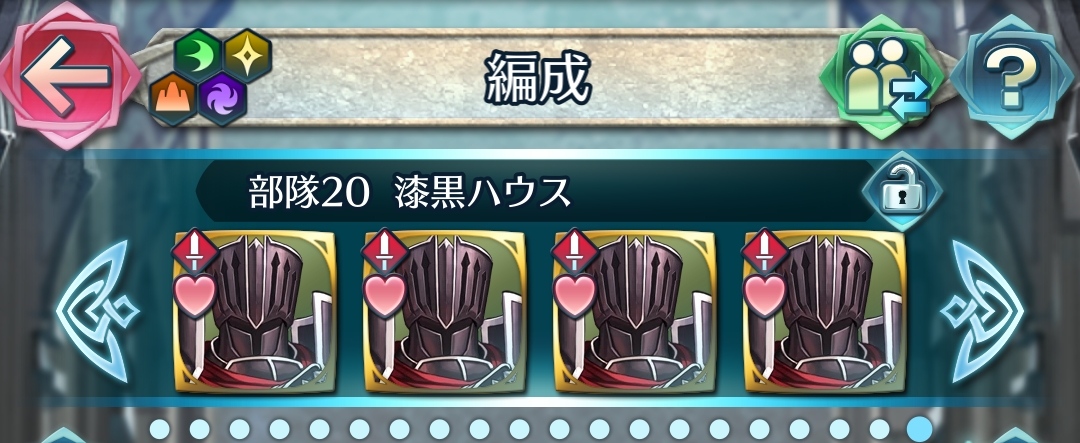
Task: Select the green crescent moon blessing hexagon
Action: pos(197,56)
